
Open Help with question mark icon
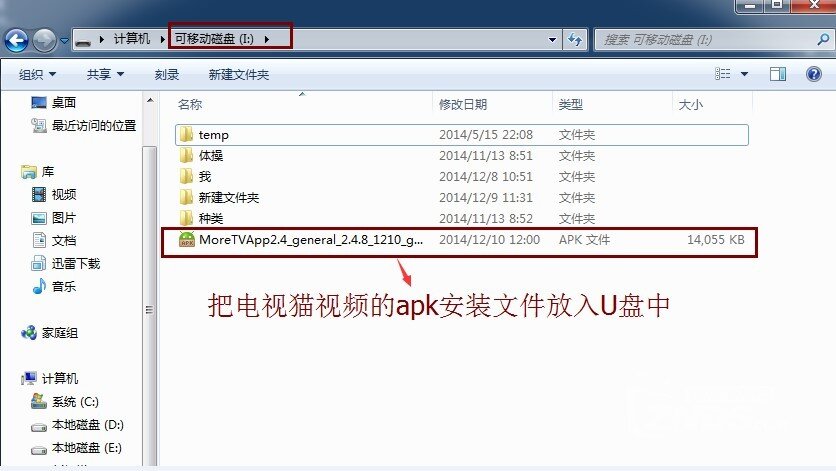pos(814,74)
